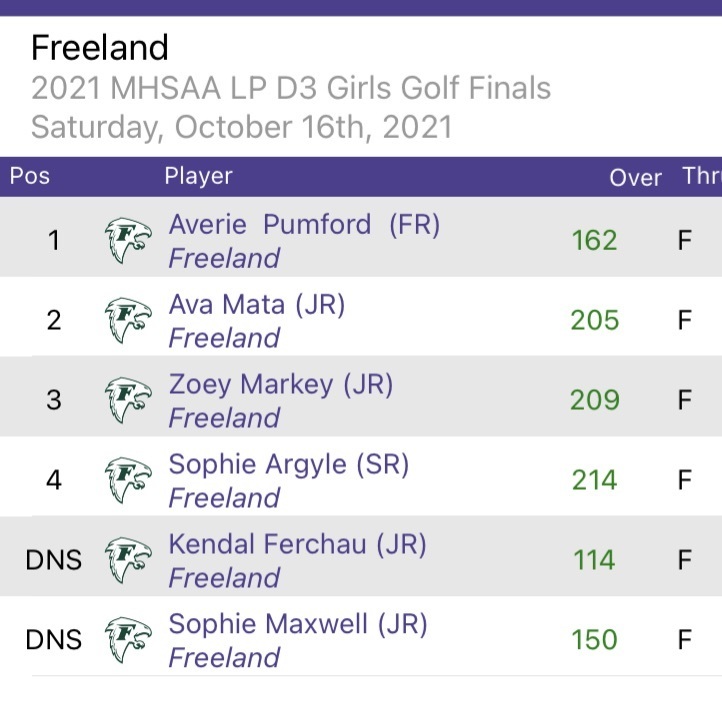Tap Freeland logo beside Zoey Markey

[x=128, y=400]
